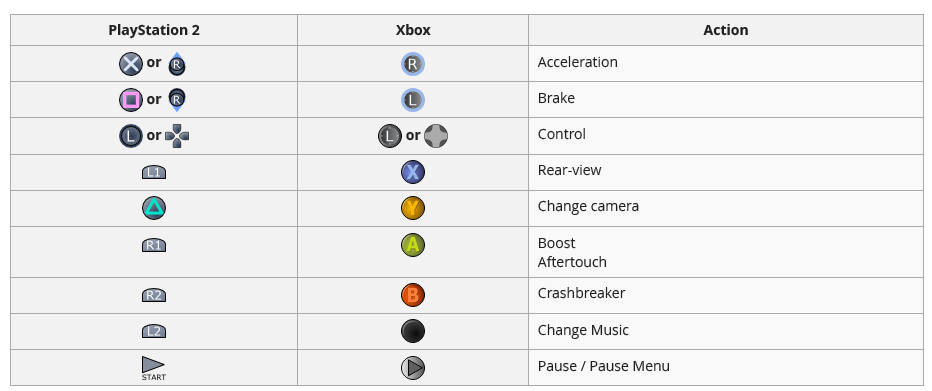932x391 pixels.
Task: Click the PlayStation Cross button icon
Action: point(131,64)
